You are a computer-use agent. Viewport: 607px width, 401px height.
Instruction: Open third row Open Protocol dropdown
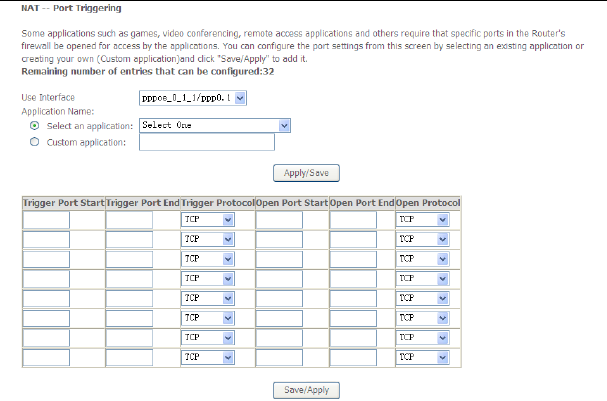pyautogui.click(x=423, y=258)
